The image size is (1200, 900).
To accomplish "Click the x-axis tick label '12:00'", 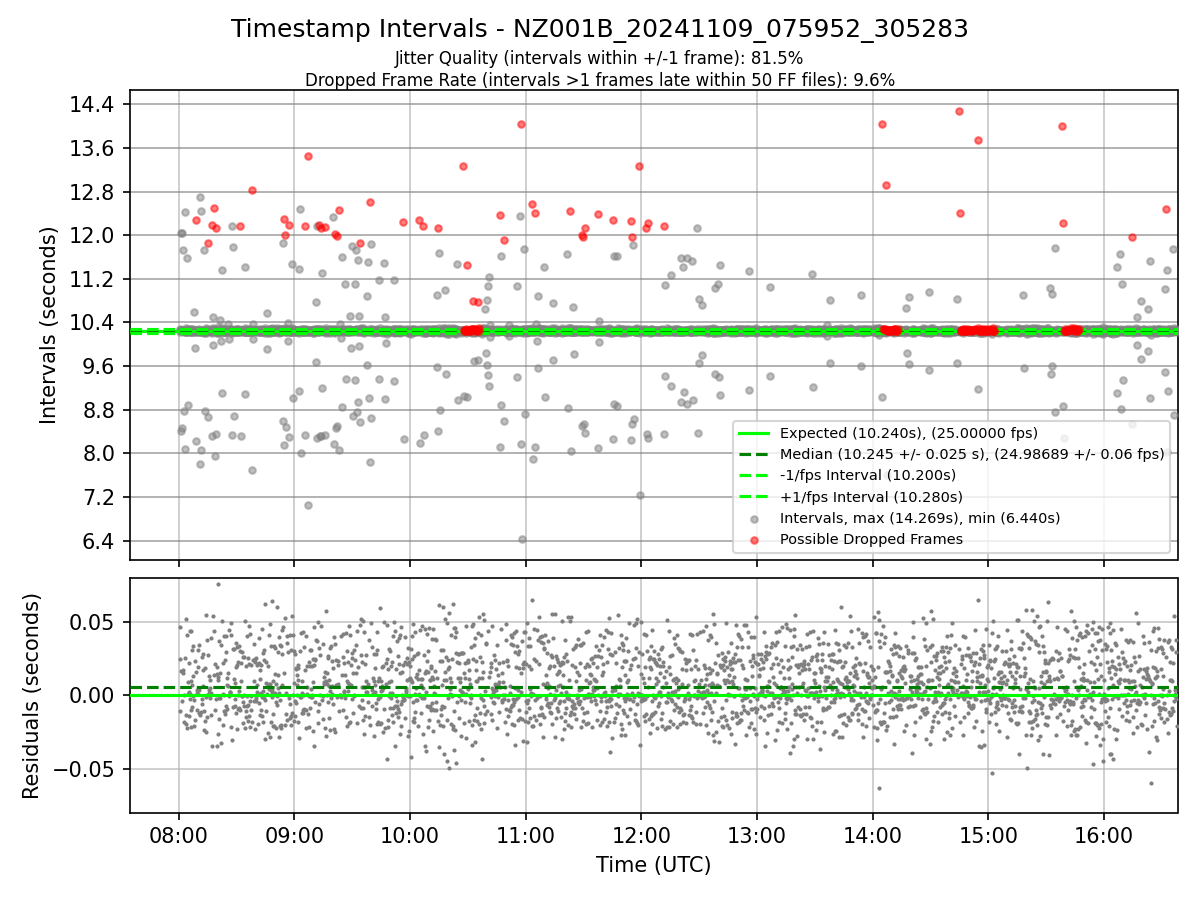I will point(641,835).
